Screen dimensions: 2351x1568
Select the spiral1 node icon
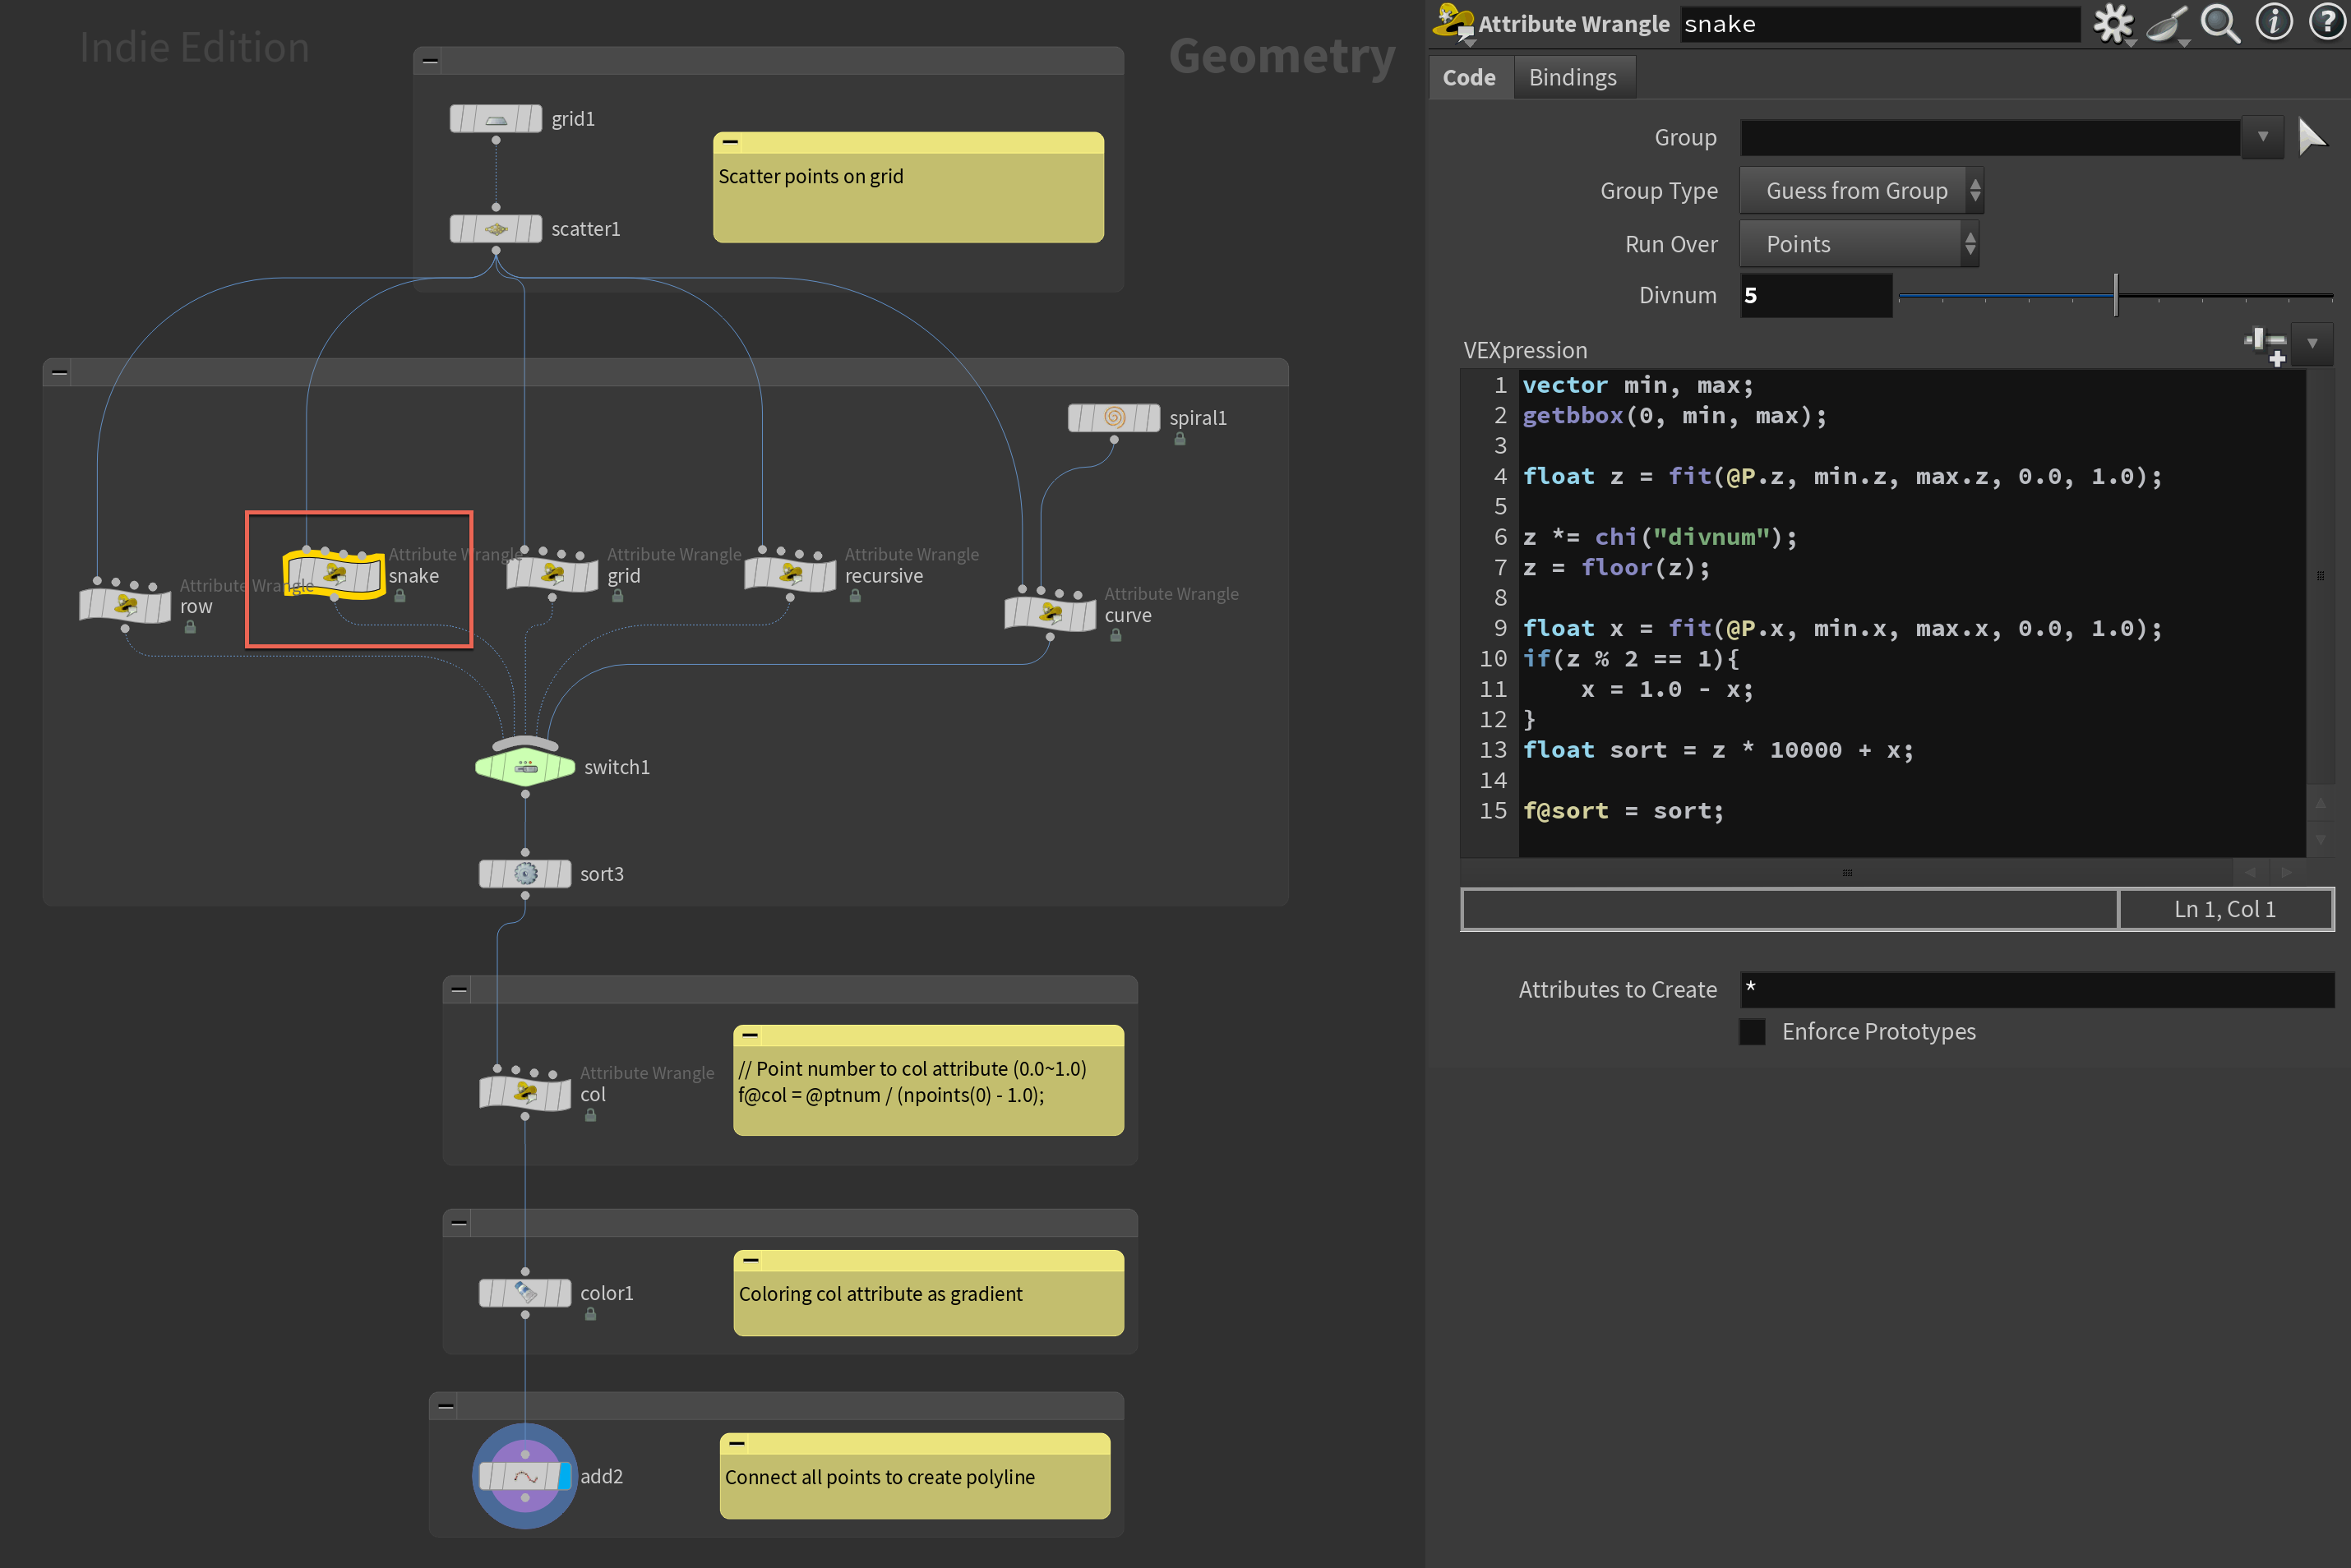pyautogui.click(x=1113, y=417)
